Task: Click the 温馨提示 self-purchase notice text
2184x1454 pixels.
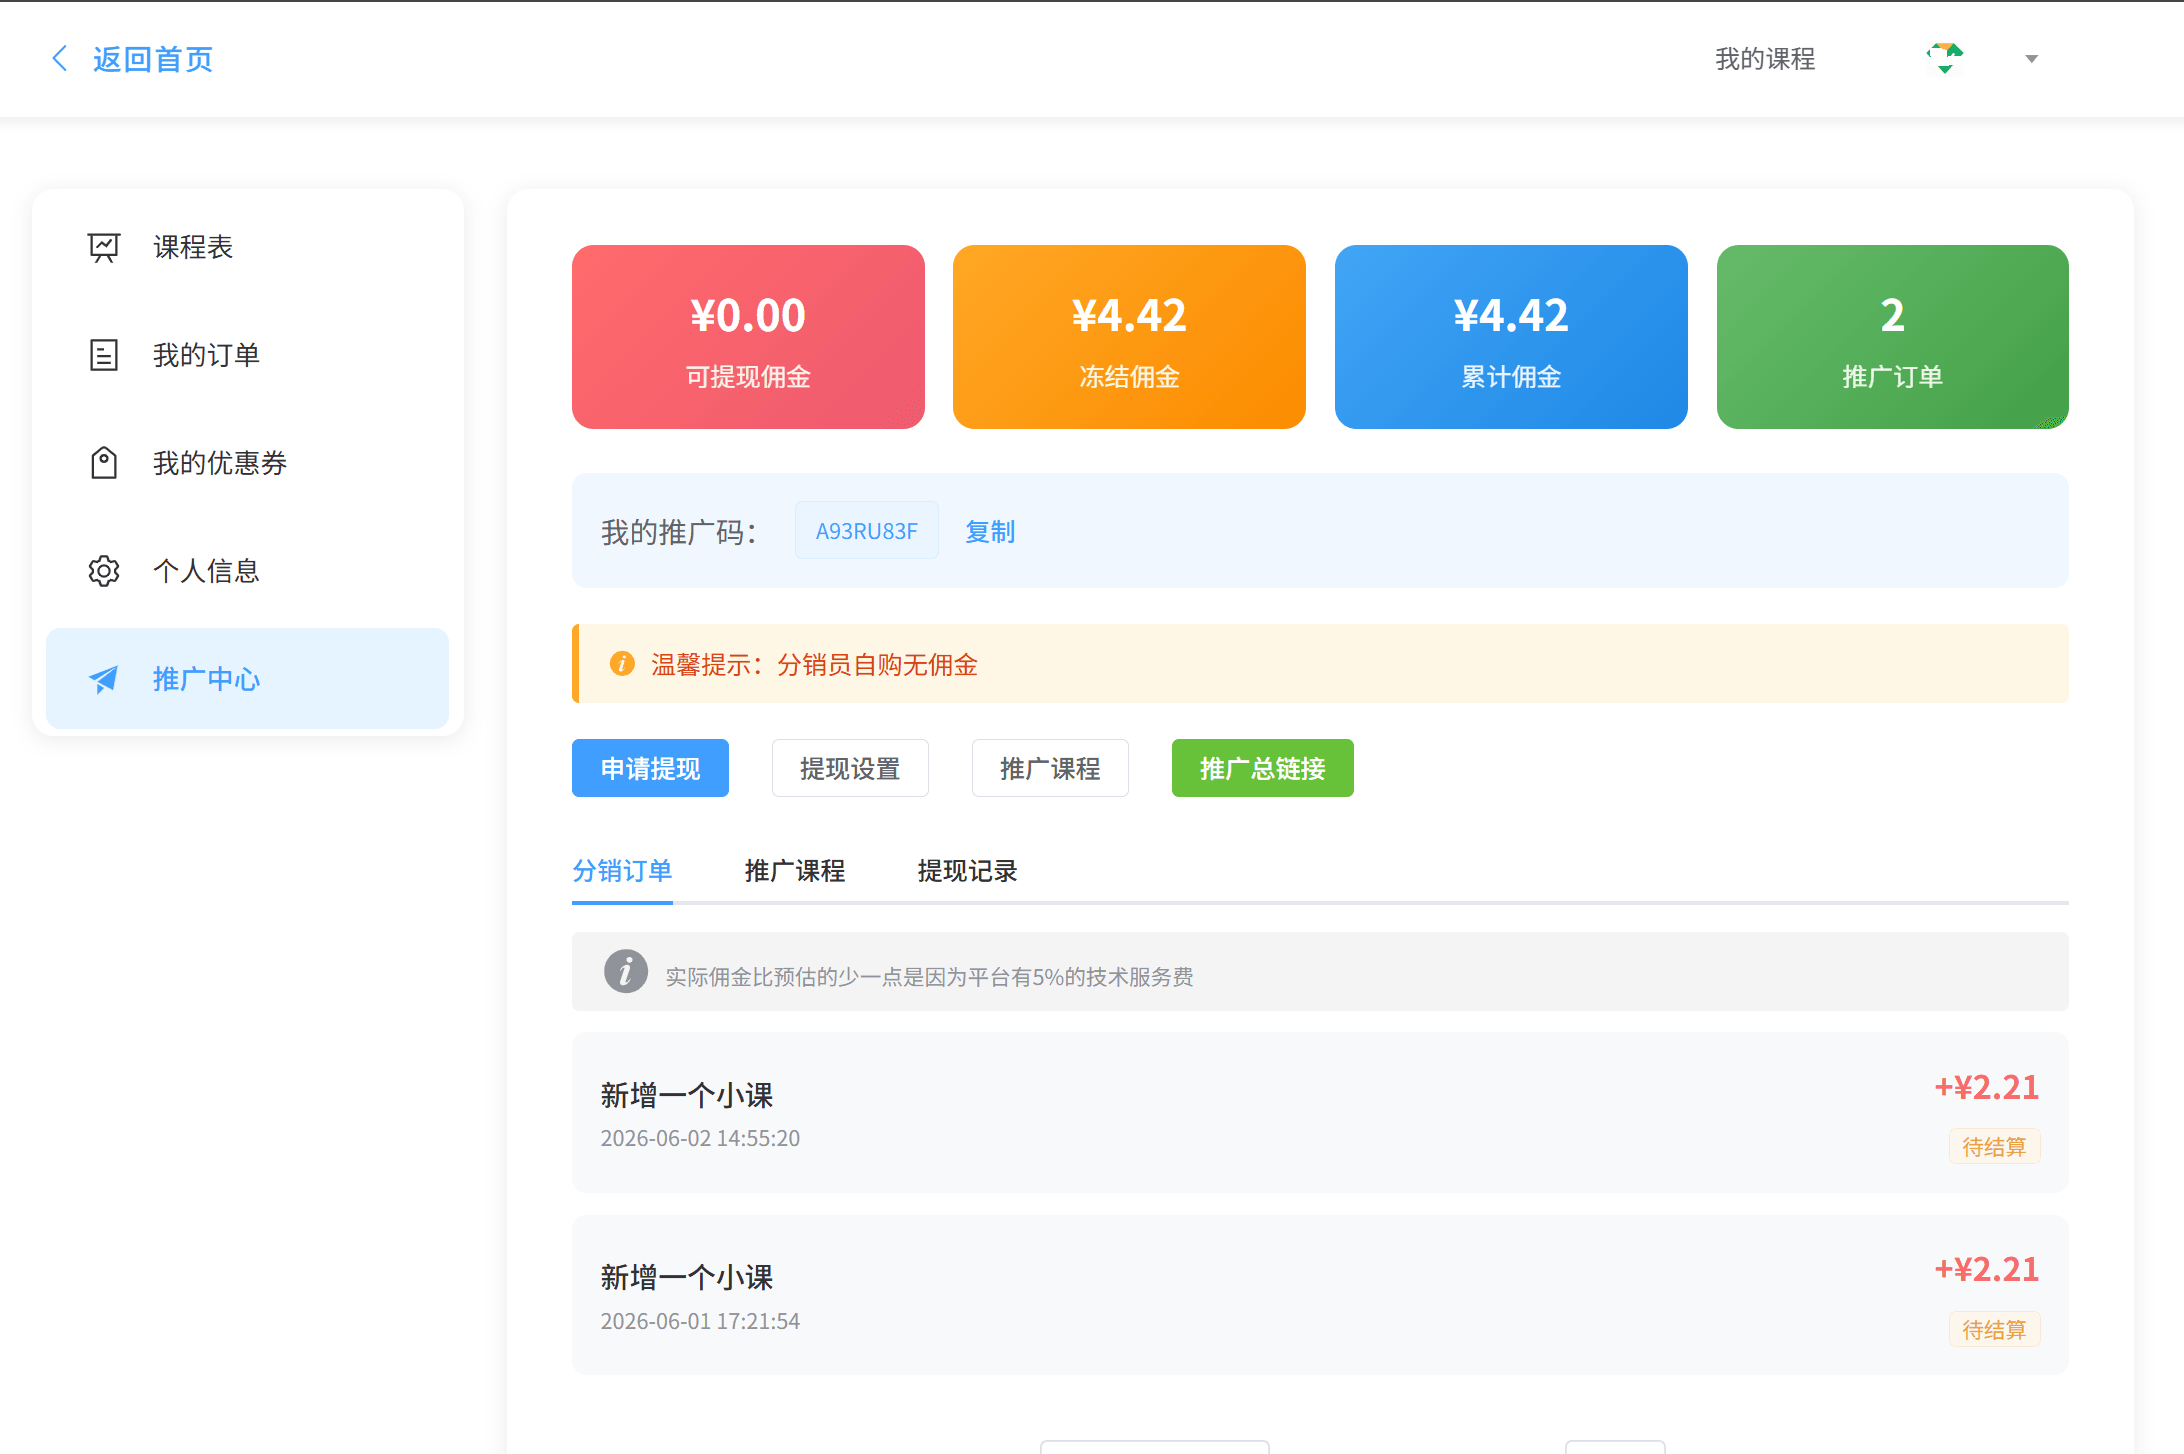Action: point(814,665)
